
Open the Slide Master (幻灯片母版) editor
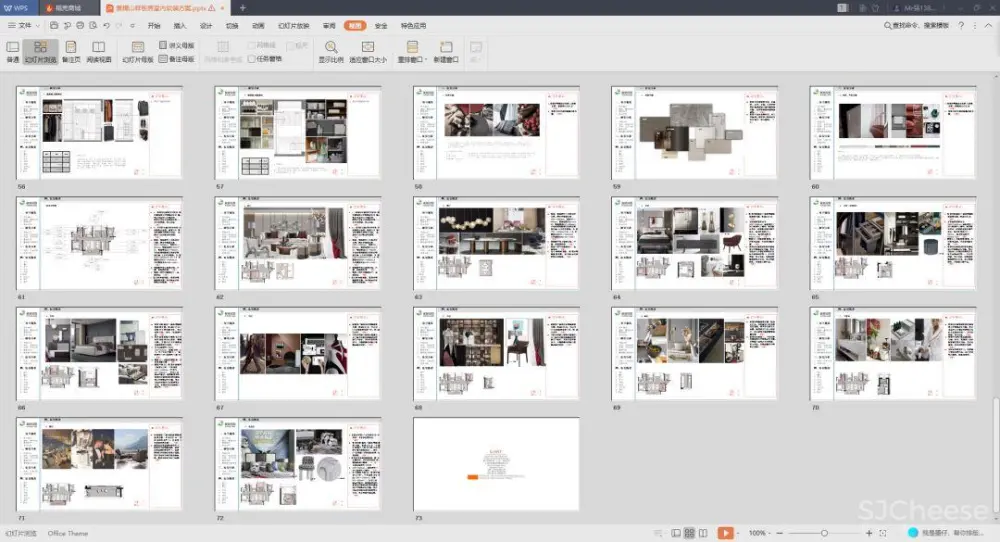[x=137, y=51]
